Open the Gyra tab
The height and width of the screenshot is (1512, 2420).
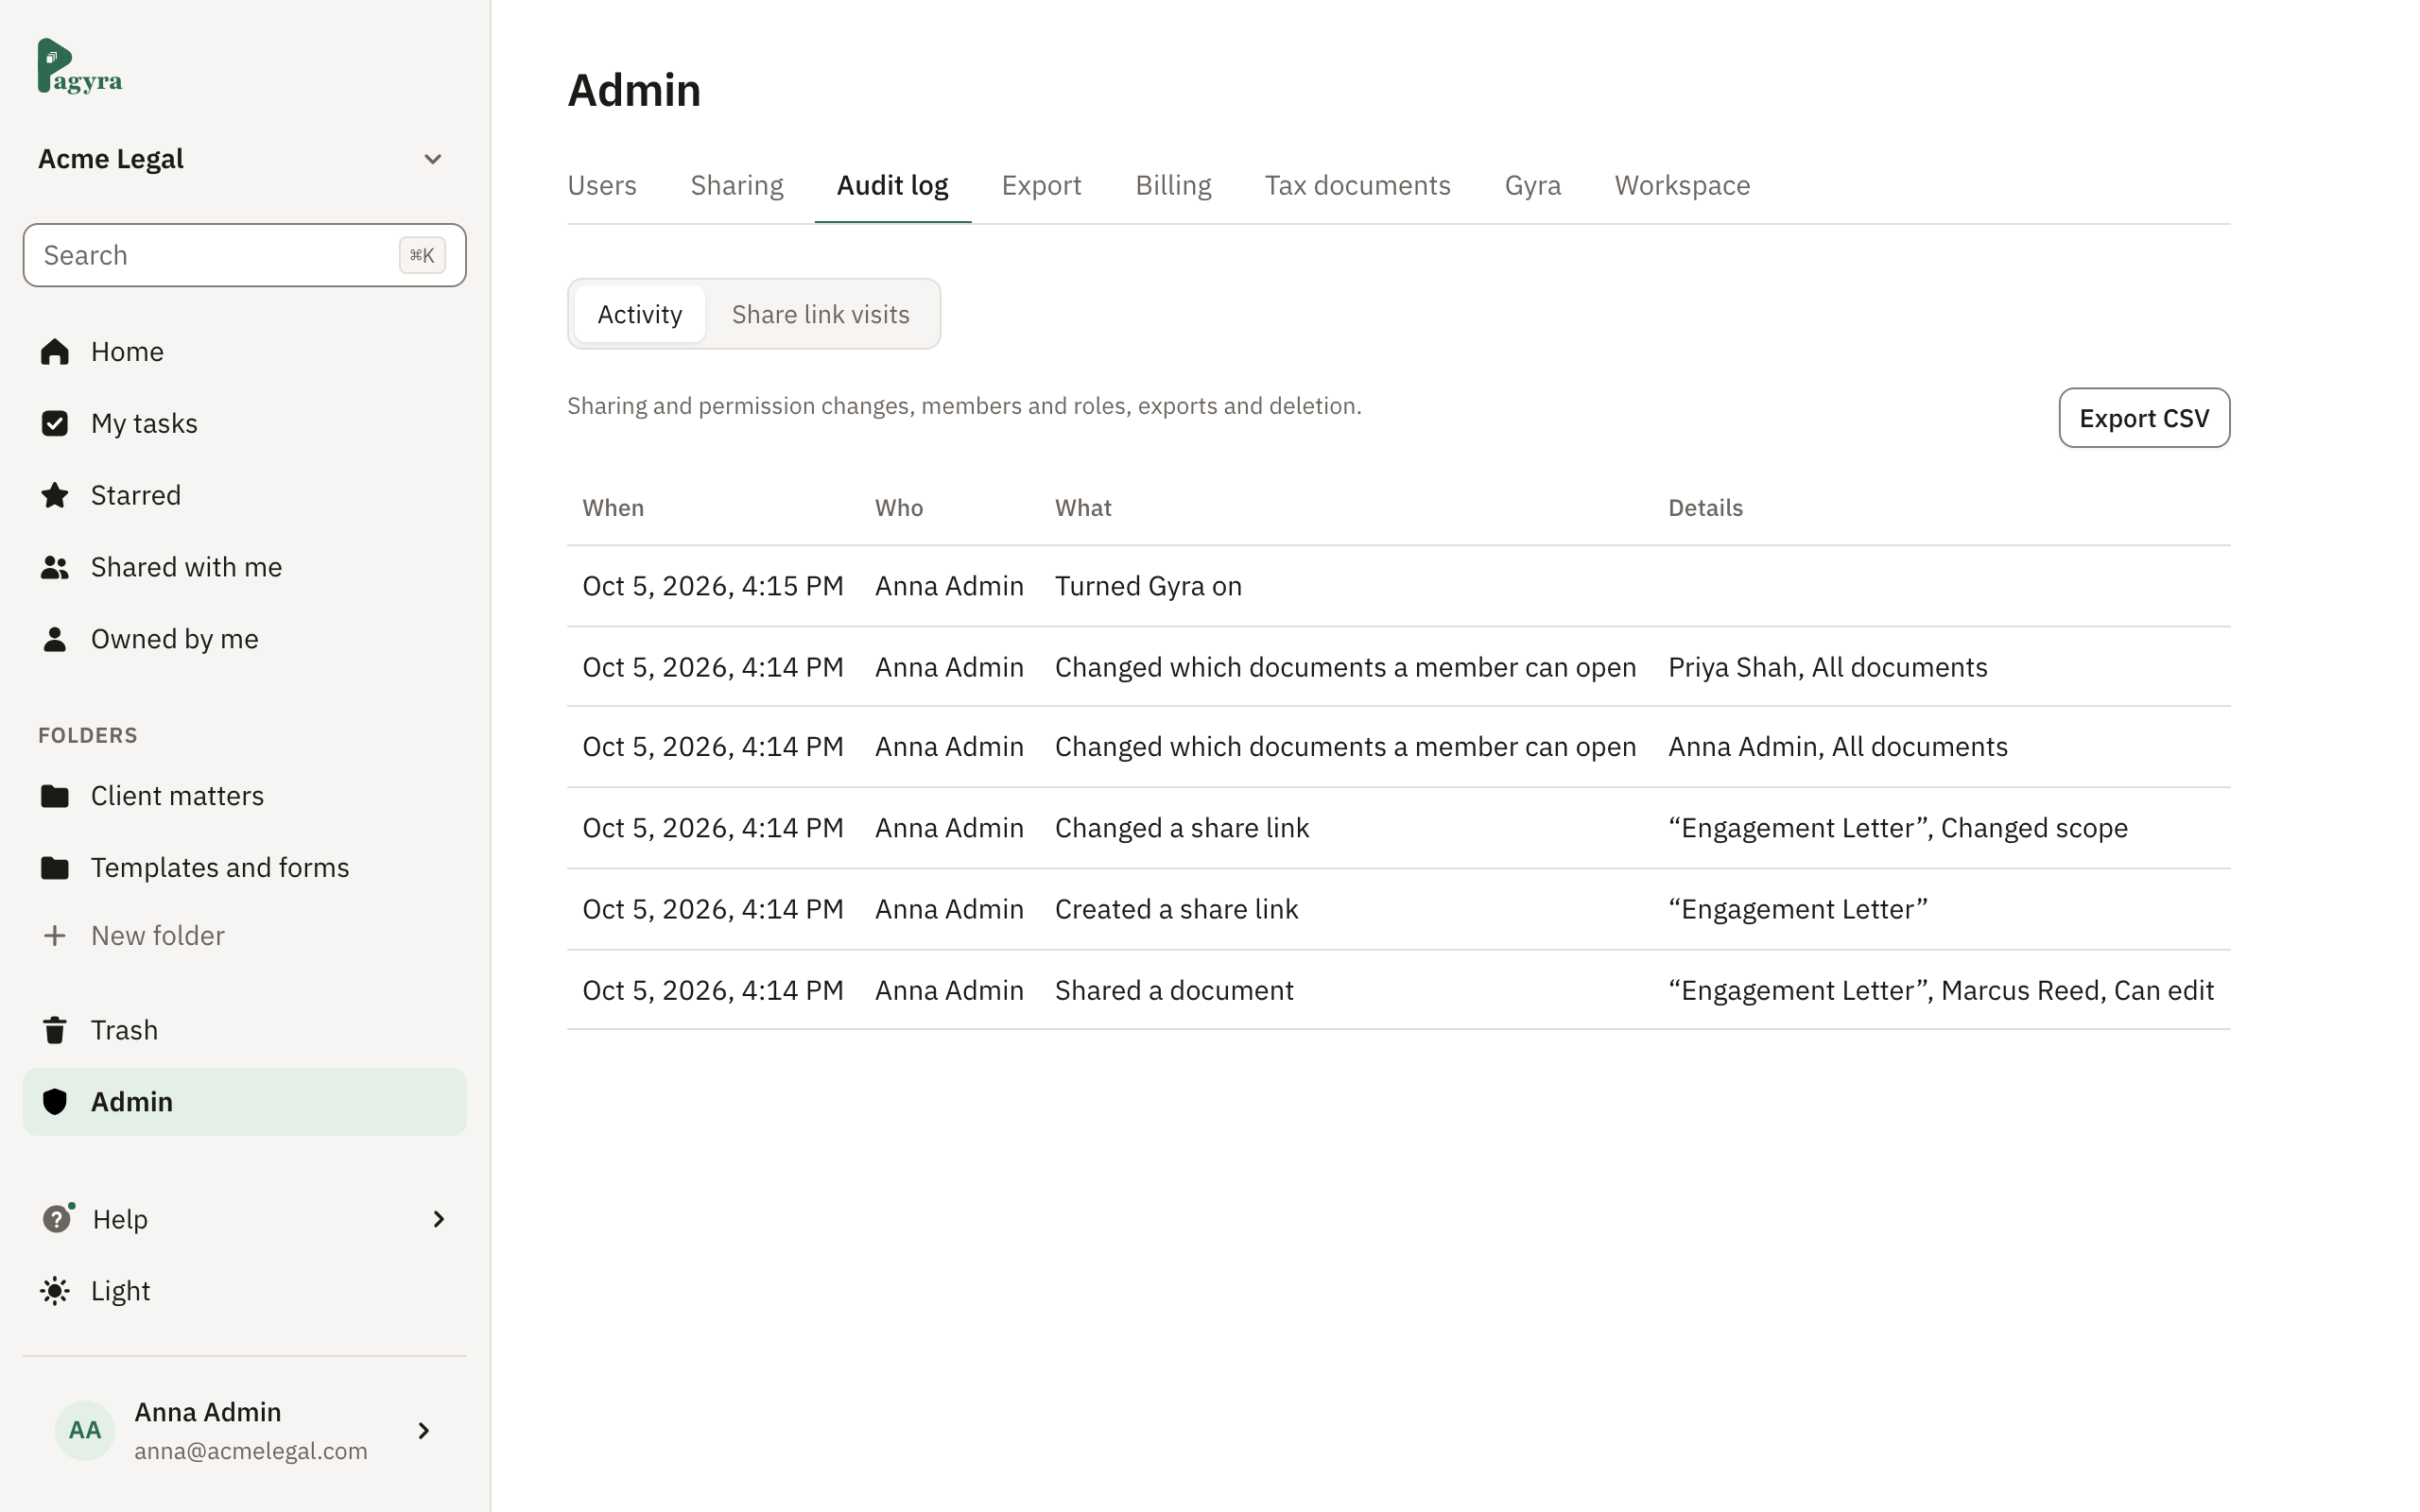[1532, 186]
